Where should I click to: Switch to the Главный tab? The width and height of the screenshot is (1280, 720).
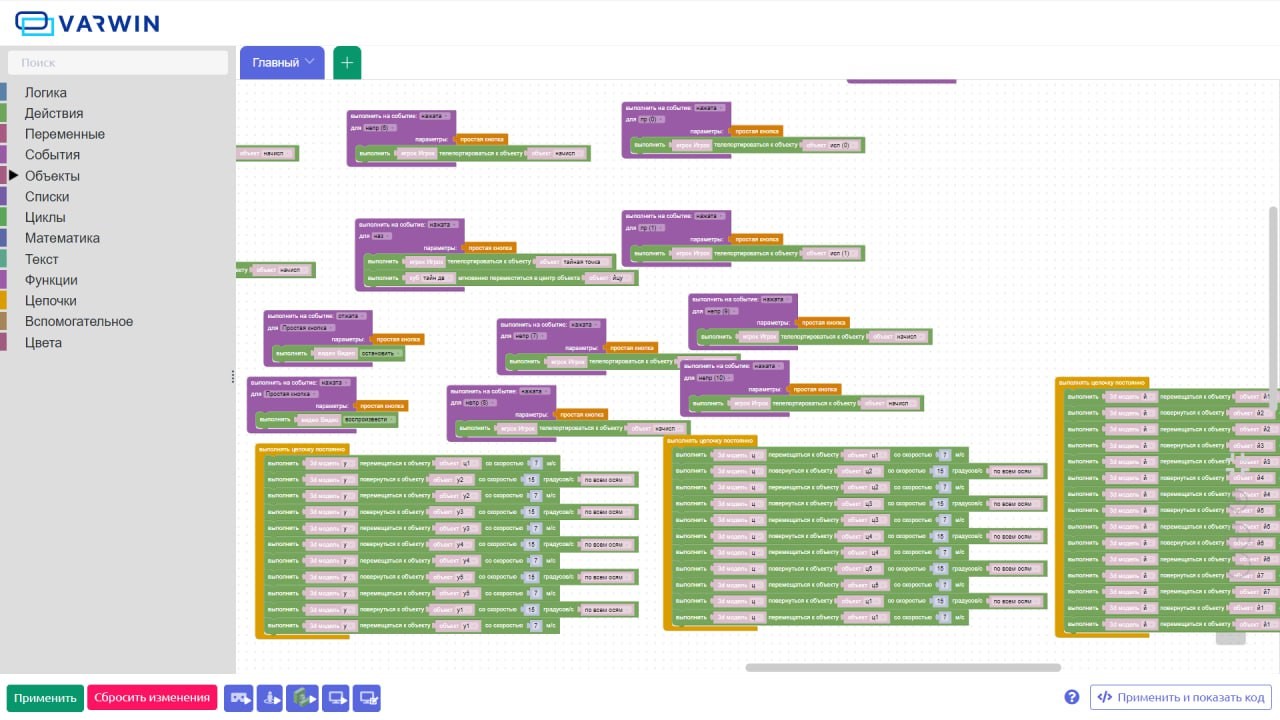[276, 63]
